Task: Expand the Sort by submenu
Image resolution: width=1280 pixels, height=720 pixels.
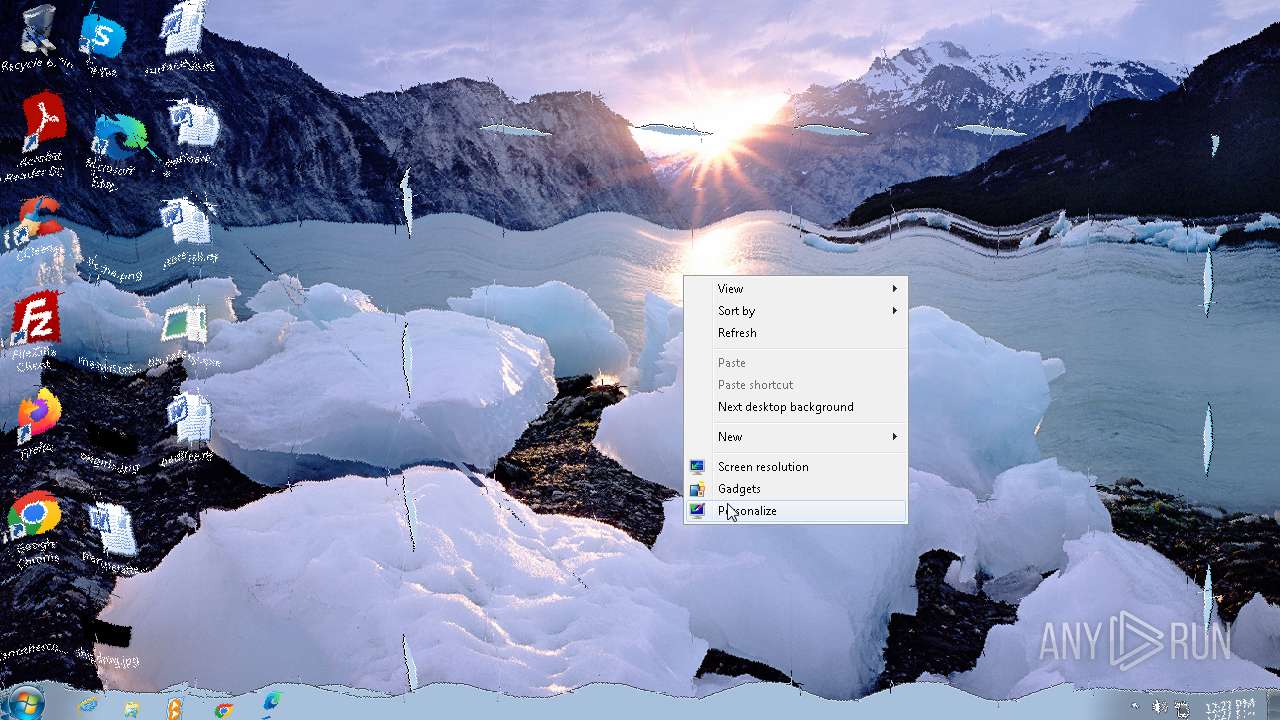Action: coord(796,310)
